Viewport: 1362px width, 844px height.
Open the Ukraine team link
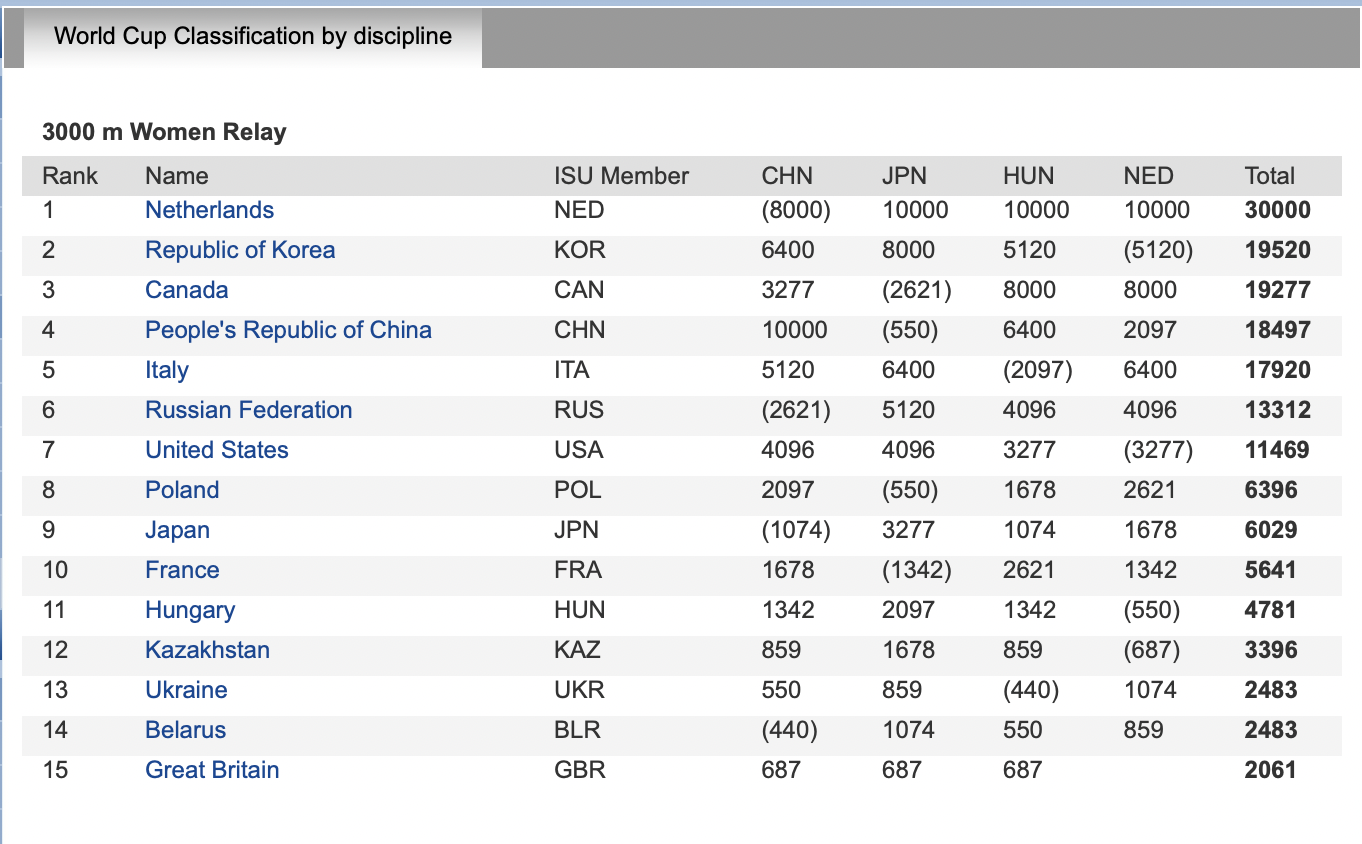[x=186, y=690]
